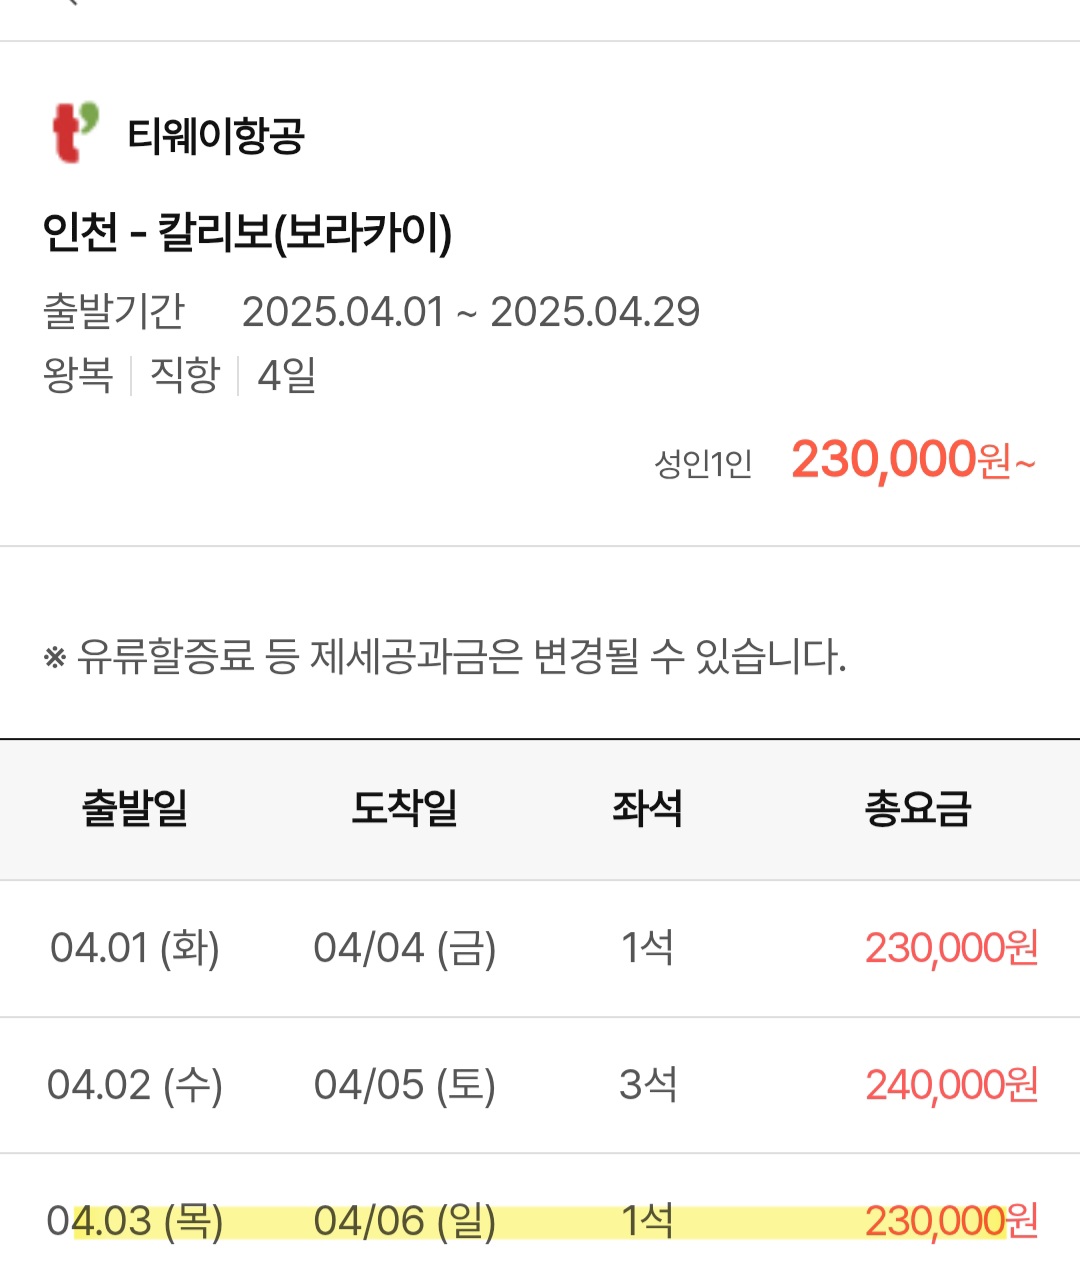The height and width of the screenshot is (1288, 1080).
Task: Choose the 04.02 (수) departure date
Action: click(135, 1085)
